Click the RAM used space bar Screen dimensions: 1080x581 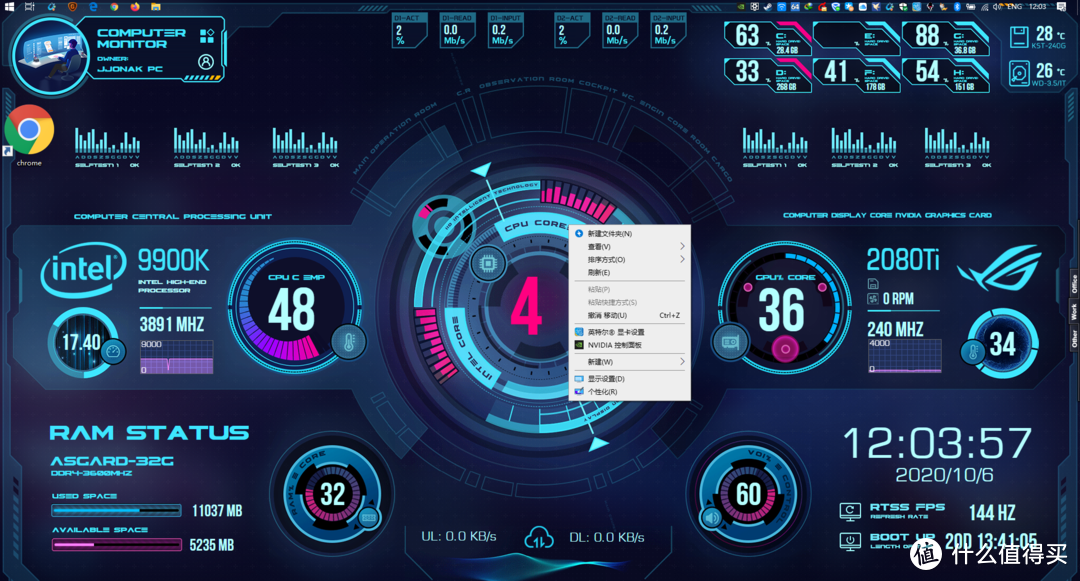[x=116, y=510]
